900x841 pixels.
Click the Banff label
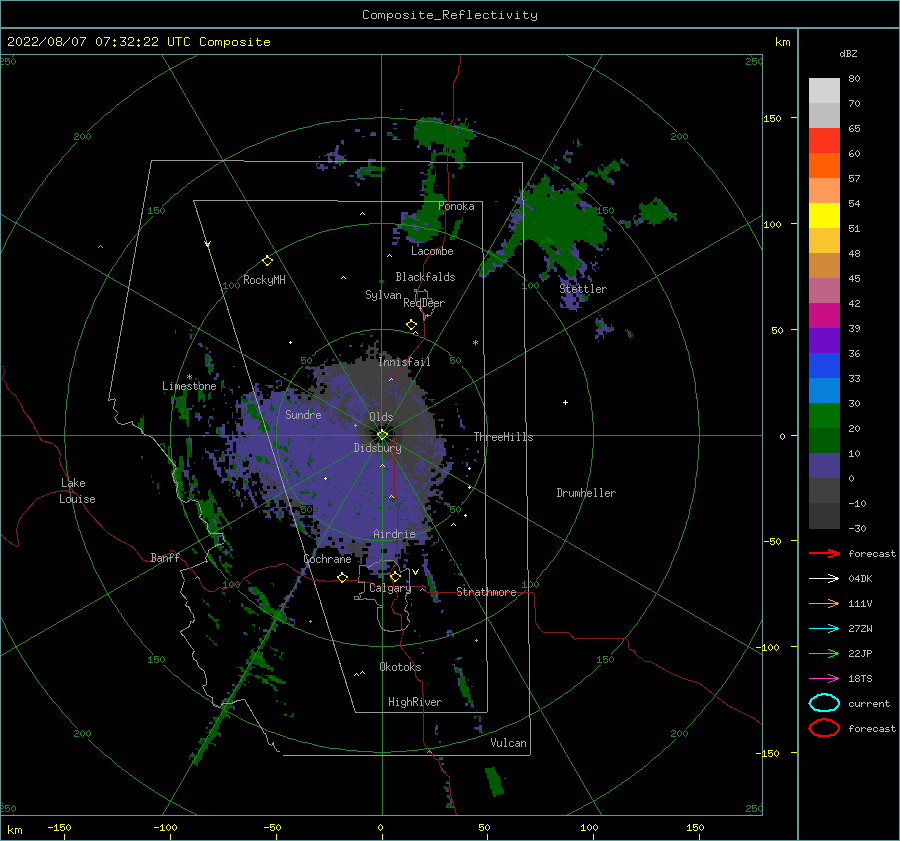click(165, 557)
